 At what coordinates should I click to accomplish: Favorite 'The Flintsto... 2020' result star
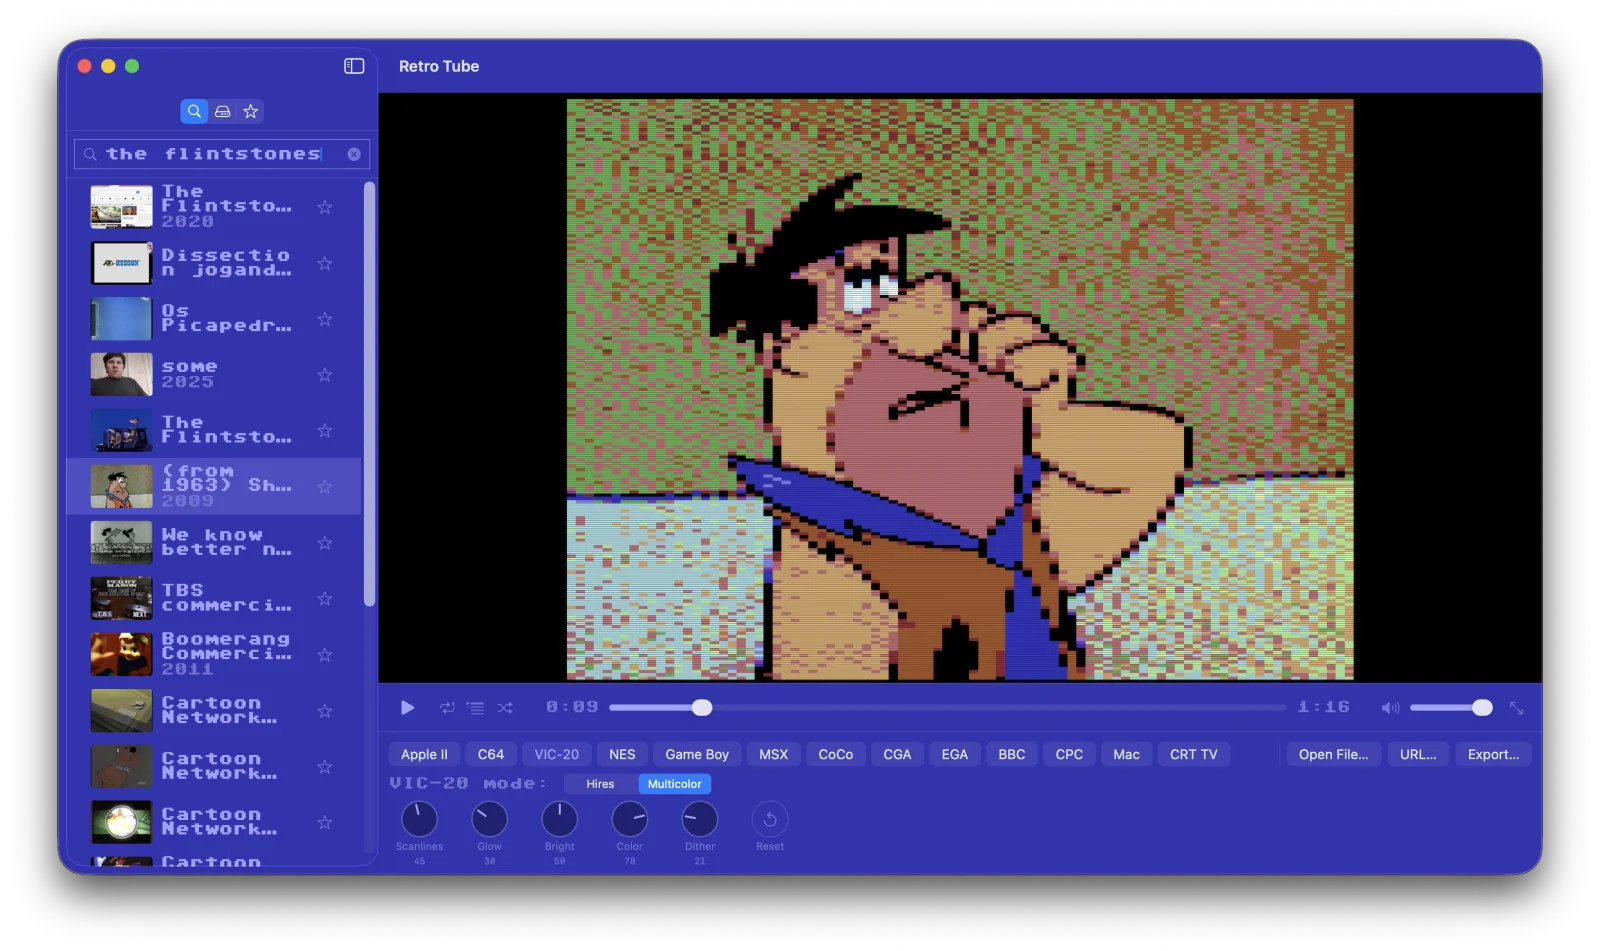(325, 207)
